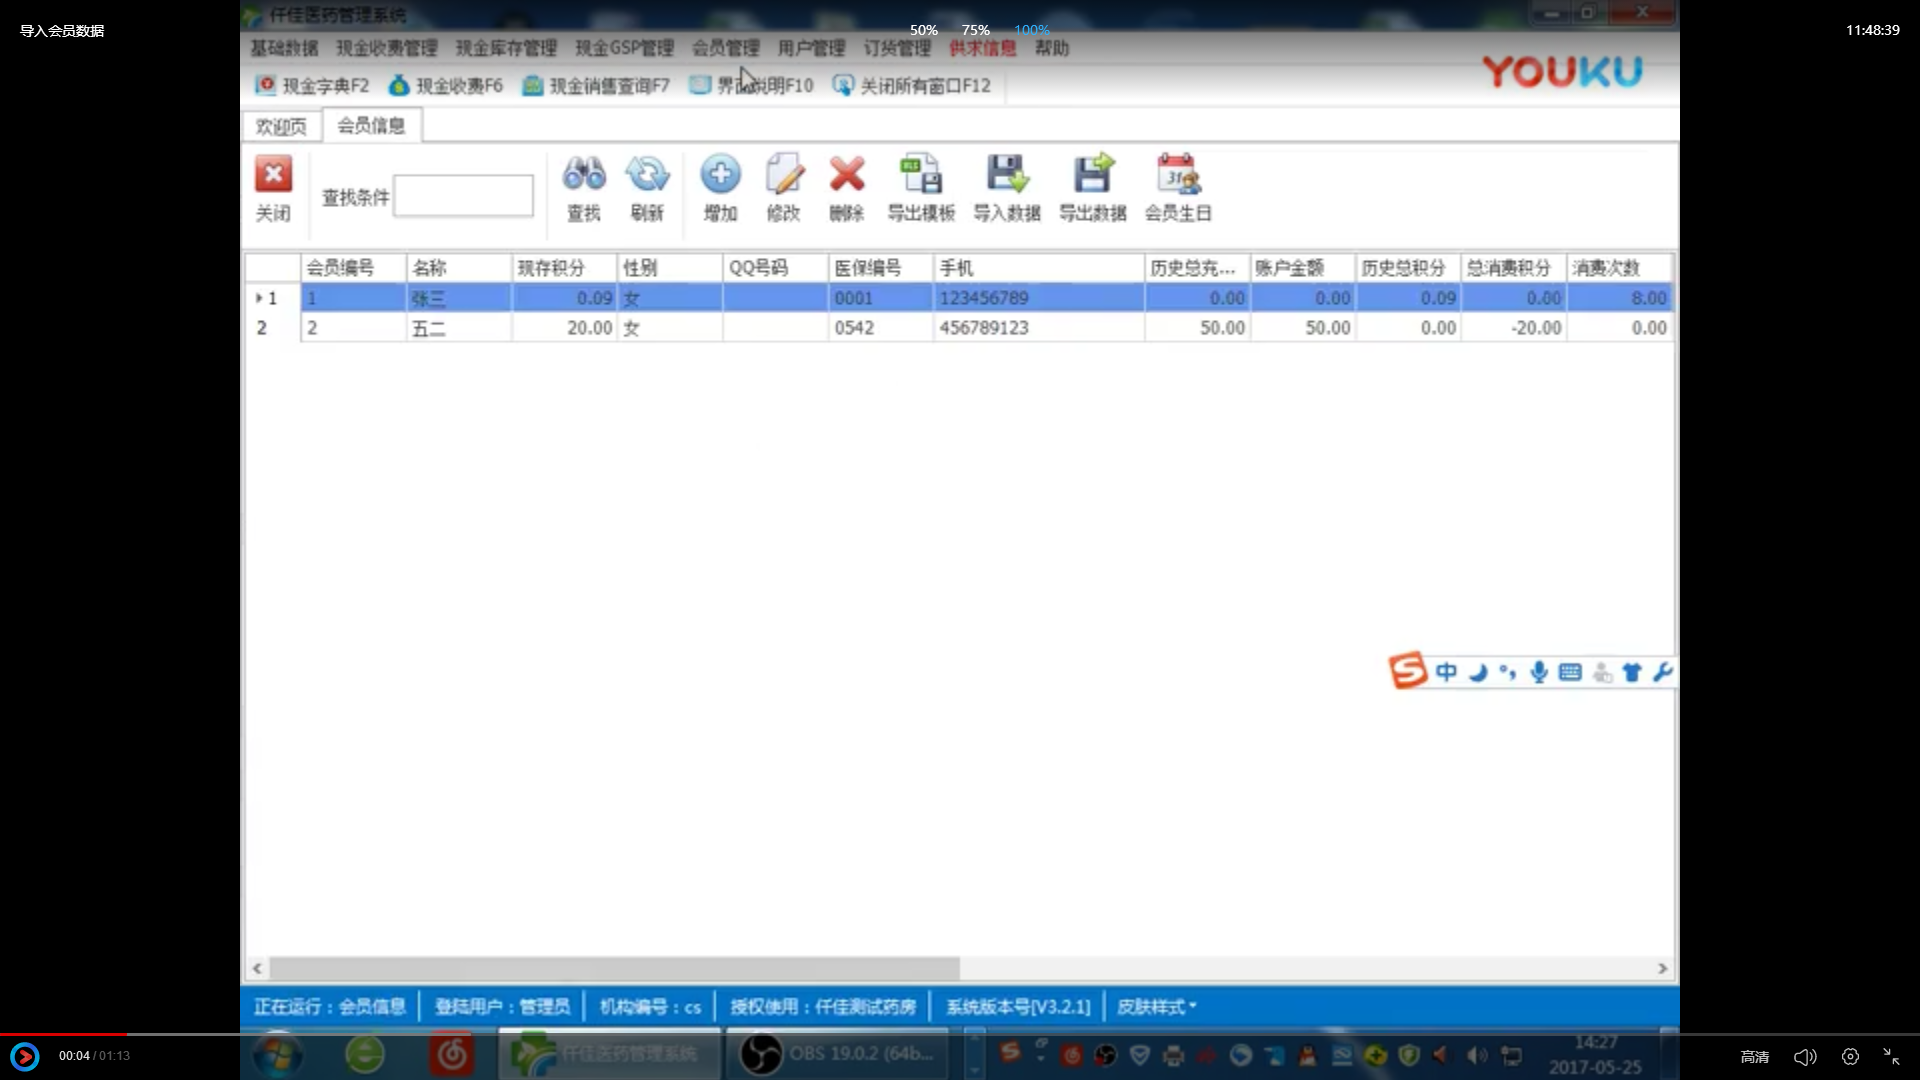Click the video progress bar
1920x1080 pixels.
click(960, 1034)
